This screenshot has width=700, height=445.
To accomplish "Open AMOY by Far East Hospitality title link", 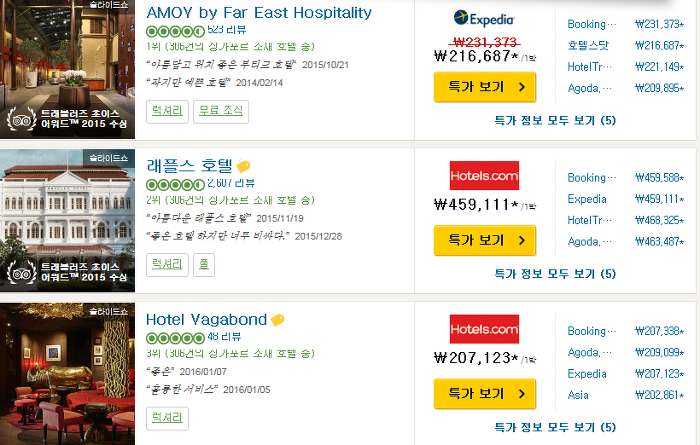I will [259, 12].
